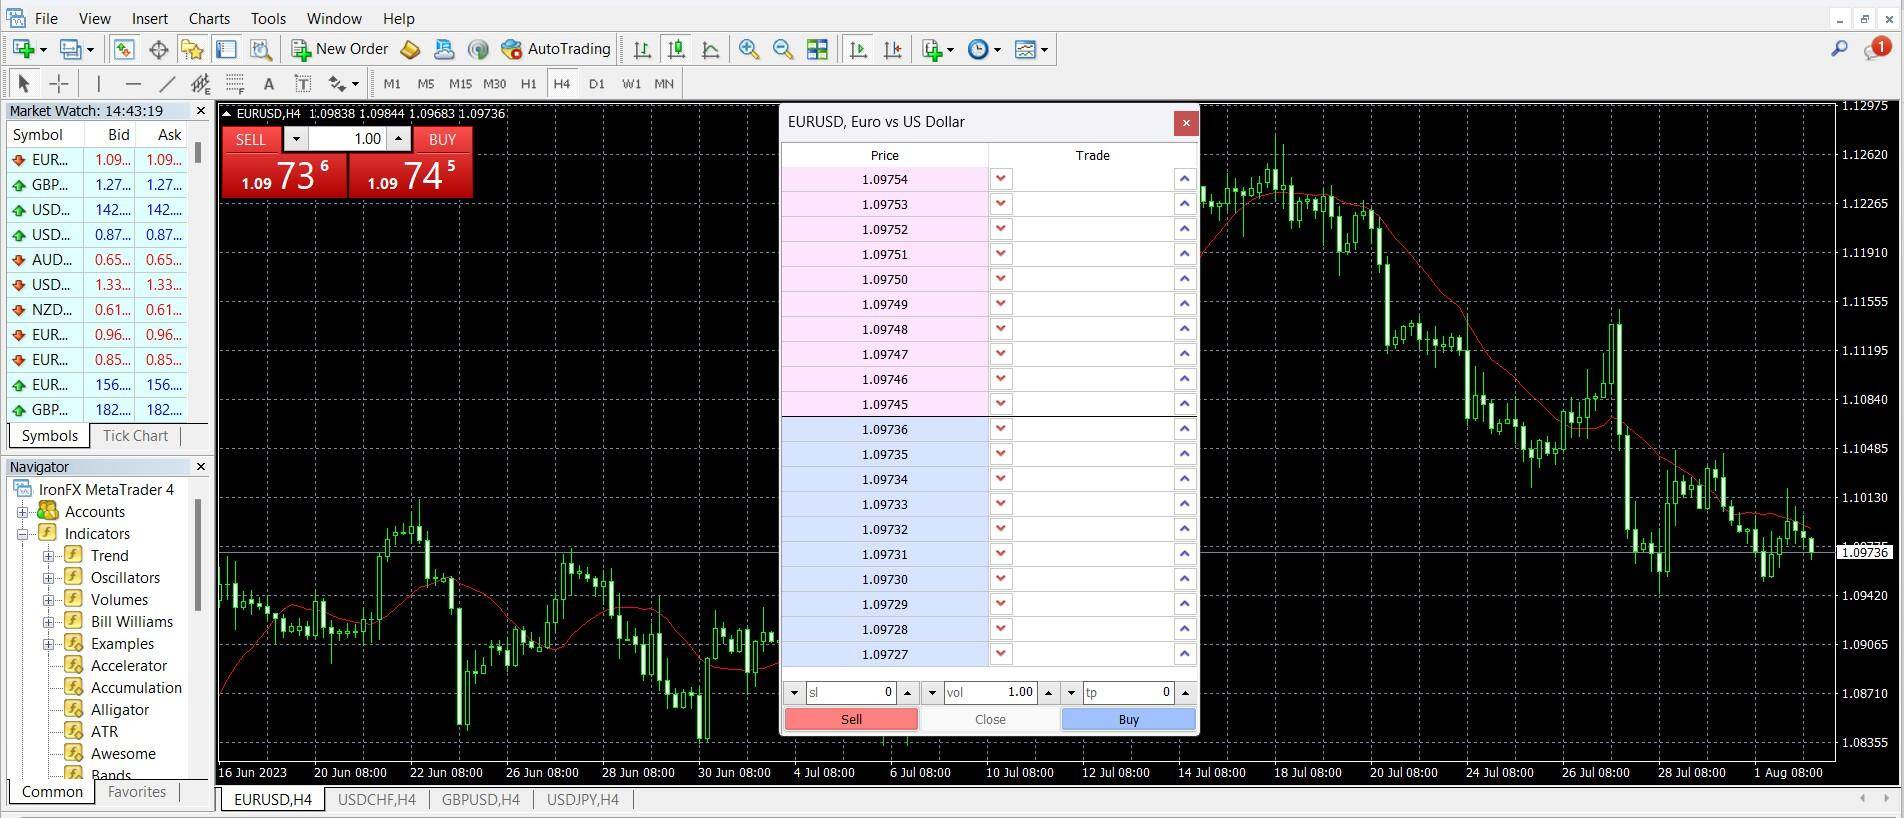Click the SELL 1.09 73 one-click button
The image size is (1904, 818).
284,175
